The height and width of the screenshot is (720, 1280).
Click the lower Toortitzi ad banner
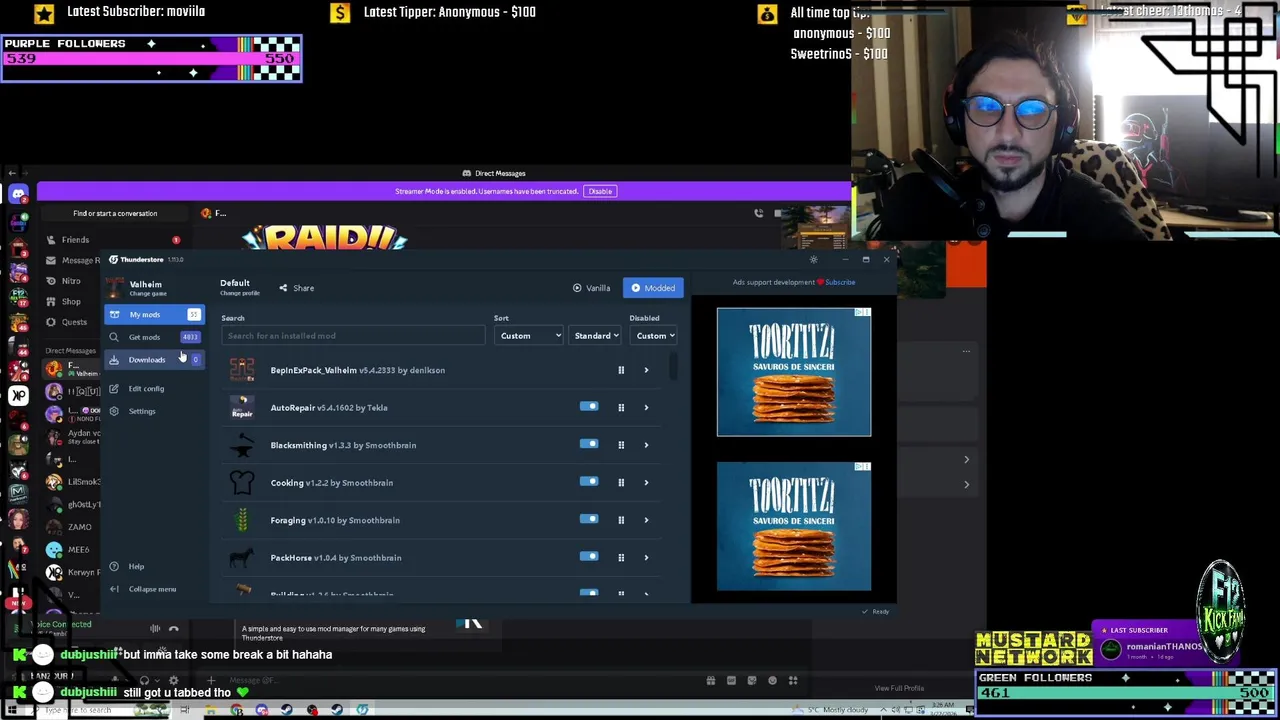click(x=794, y=526)
